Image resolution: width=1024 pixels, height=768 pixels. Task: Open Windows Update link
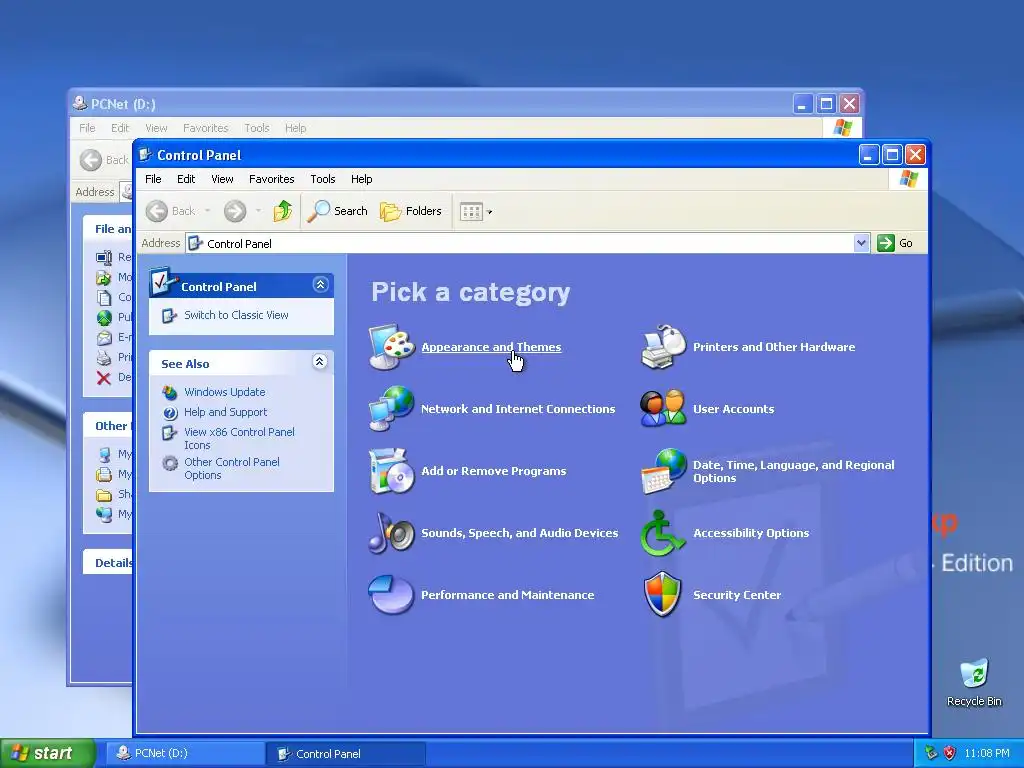pos(225,392)
